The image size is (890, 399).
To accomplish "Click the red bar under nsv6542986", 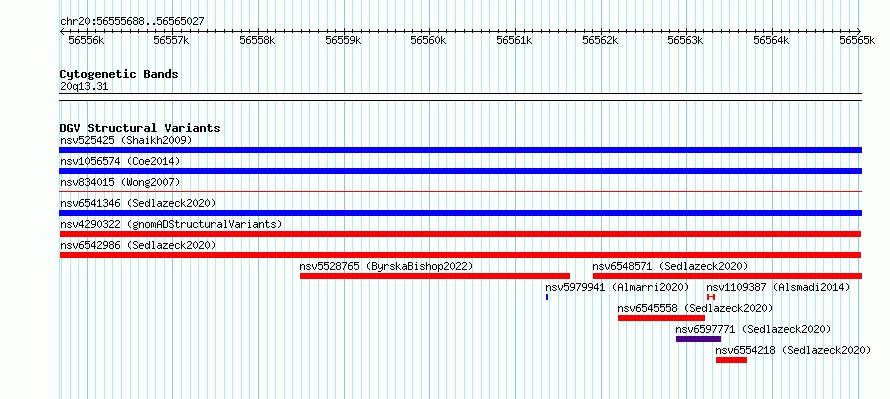I will click(x=460, y=255).
